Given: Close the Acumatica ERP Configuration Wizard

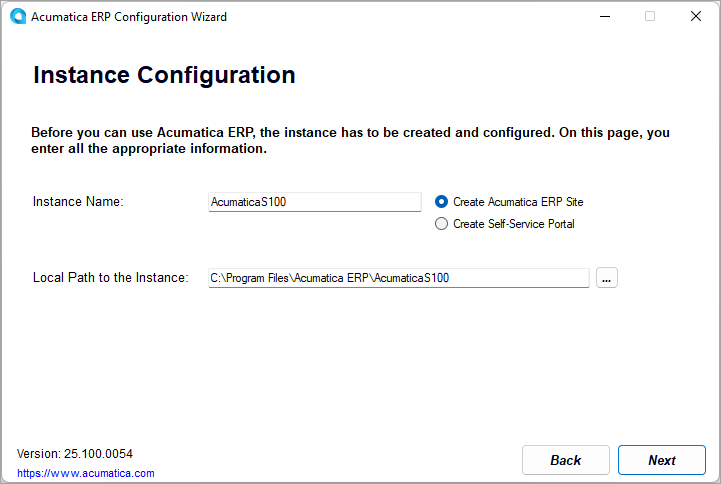Looking at the screenshot, I should [696, 17].
